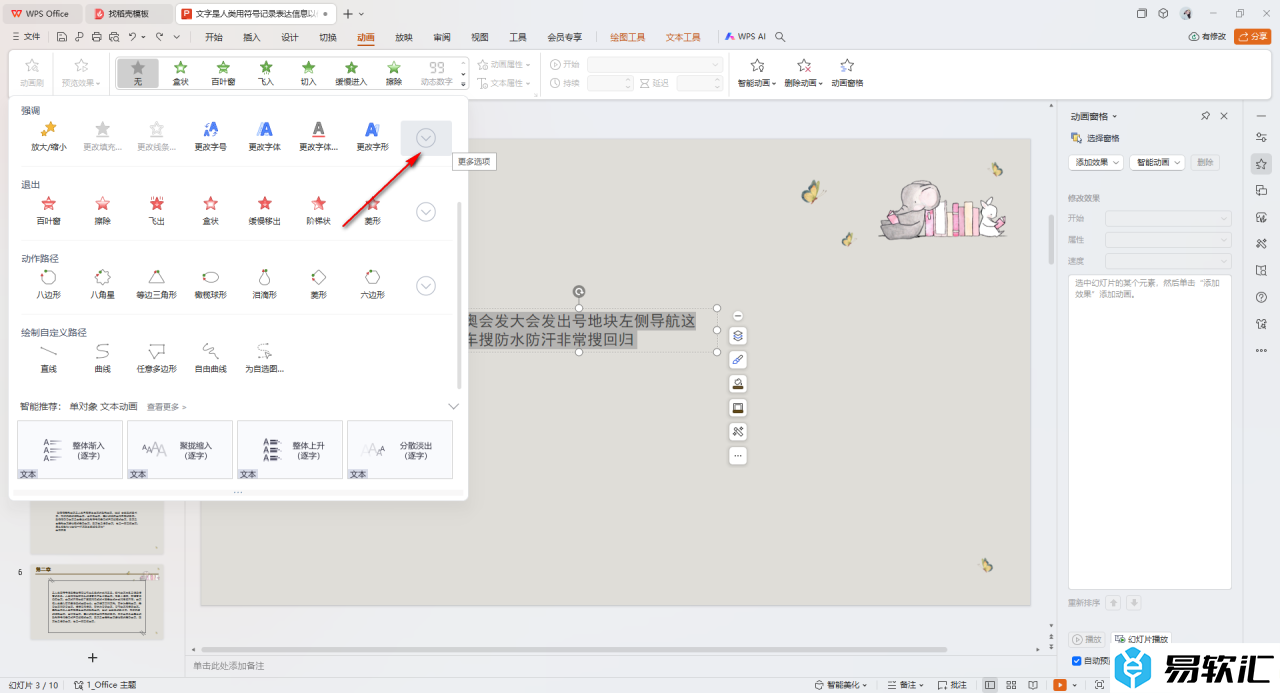Draw a 直线 custom path

tap(48, 358)
